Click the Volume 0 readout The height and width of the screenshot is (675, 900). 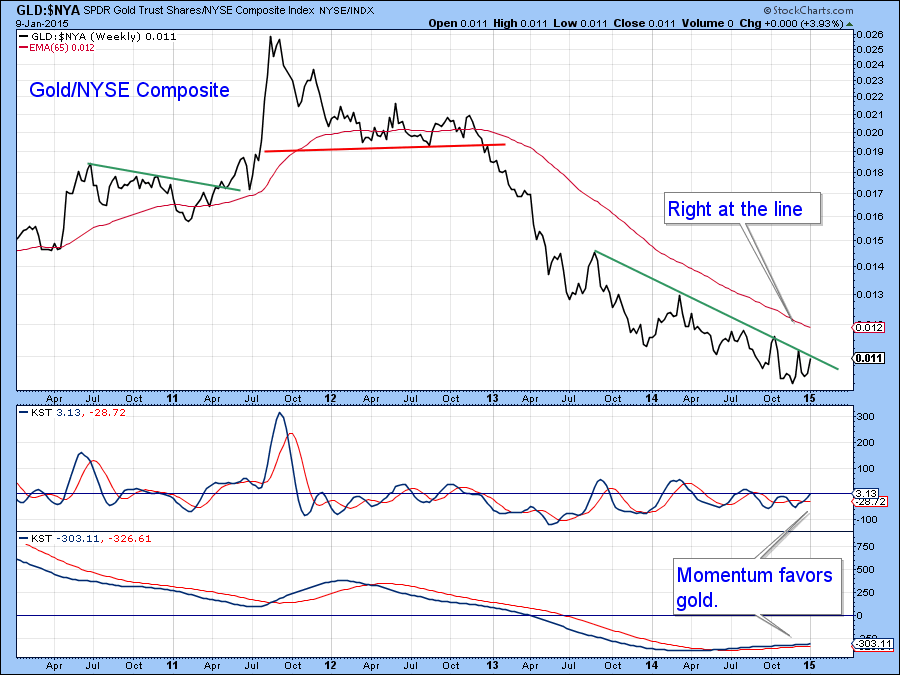[x=708, y=24]
